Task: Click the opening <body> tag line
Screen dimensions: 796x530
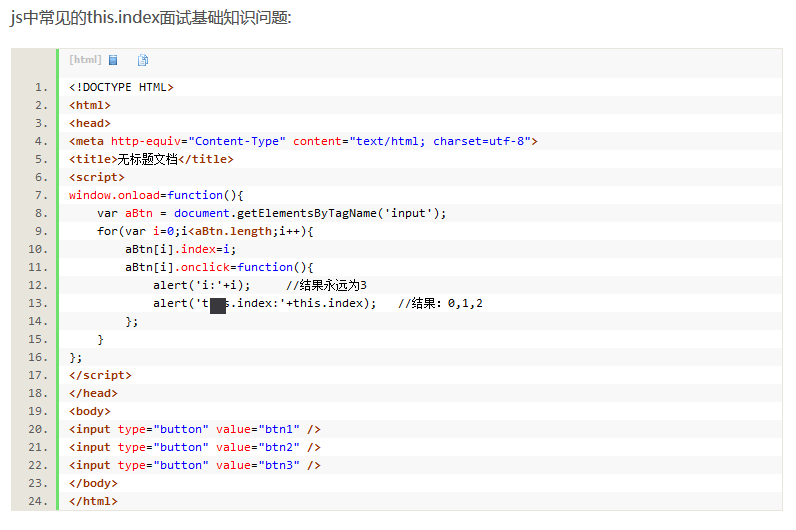Action: [90, 411]
